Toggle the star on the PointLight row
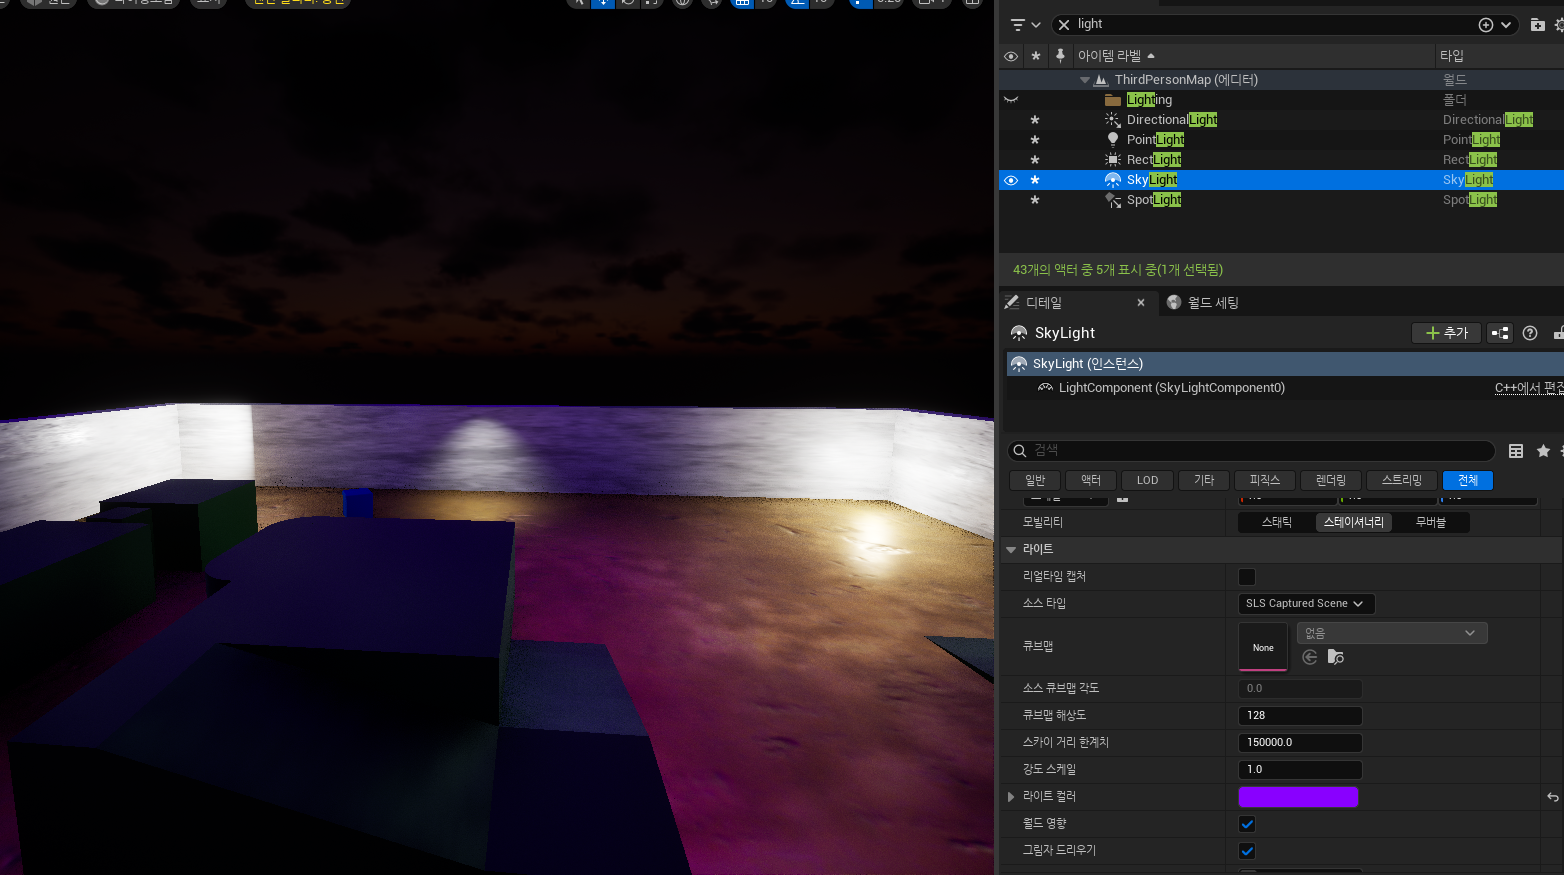 pos(1035,140)
